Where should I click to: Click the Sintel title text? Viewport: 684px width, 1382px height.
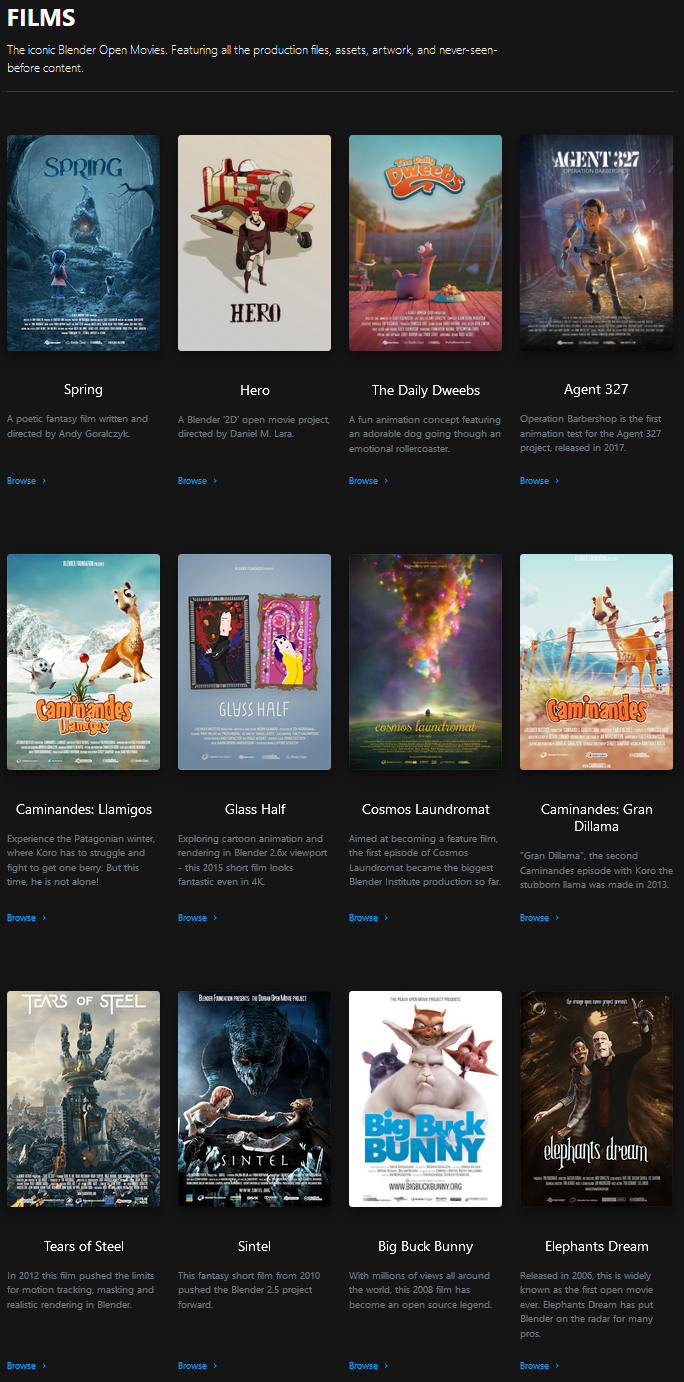coord(254,1246)
